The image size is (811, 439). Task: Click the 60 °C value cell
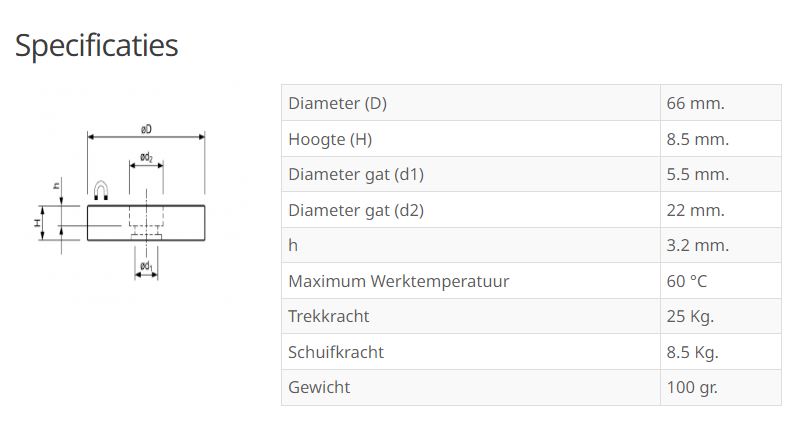point(686,281)
